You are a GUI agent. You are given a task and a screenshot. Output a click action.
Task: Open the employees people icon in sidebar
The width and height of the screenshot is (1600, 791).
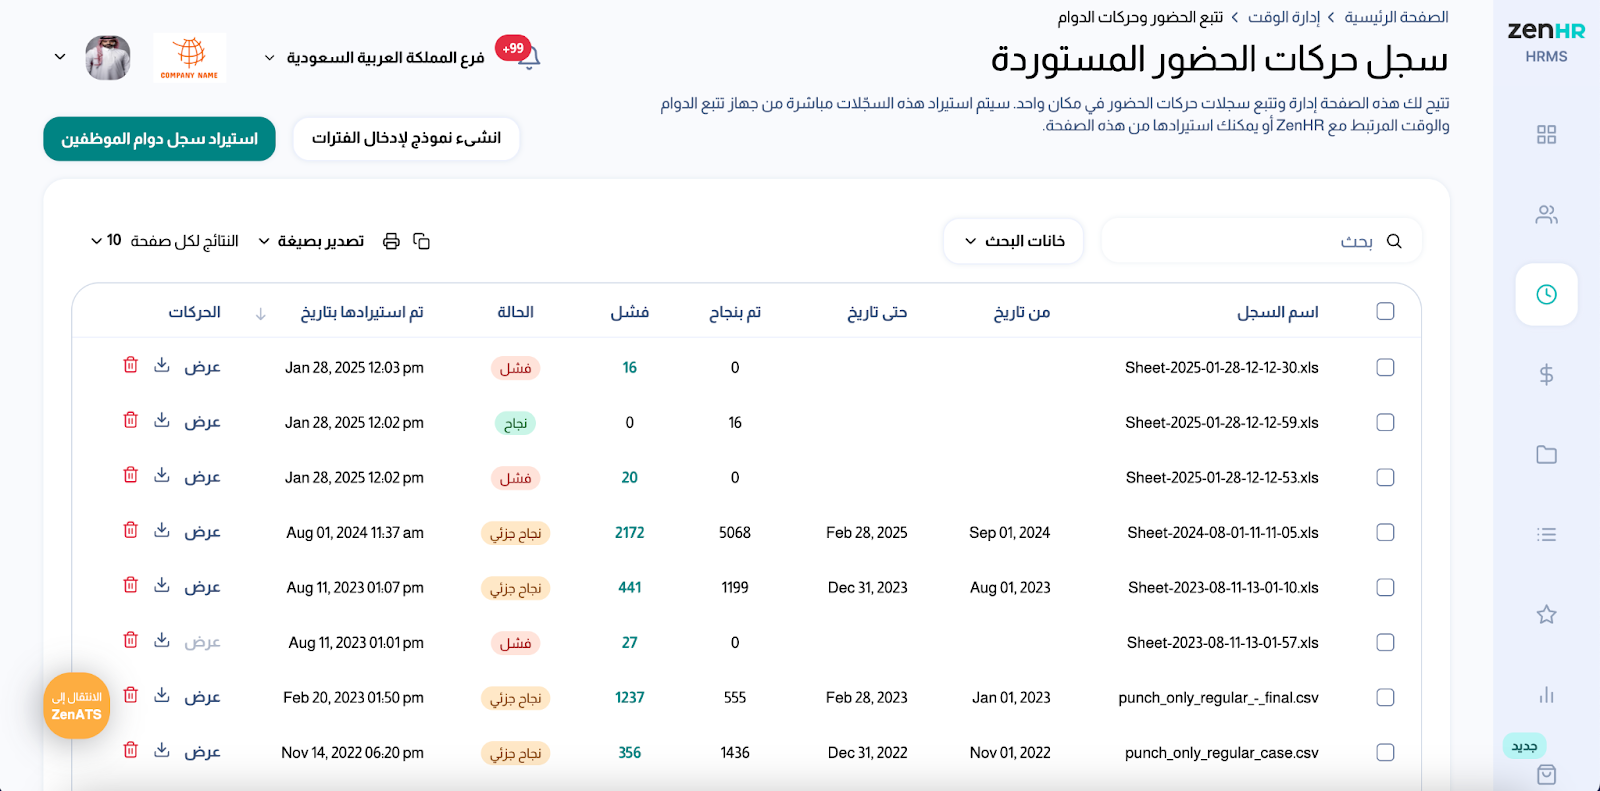[1546, 214]
